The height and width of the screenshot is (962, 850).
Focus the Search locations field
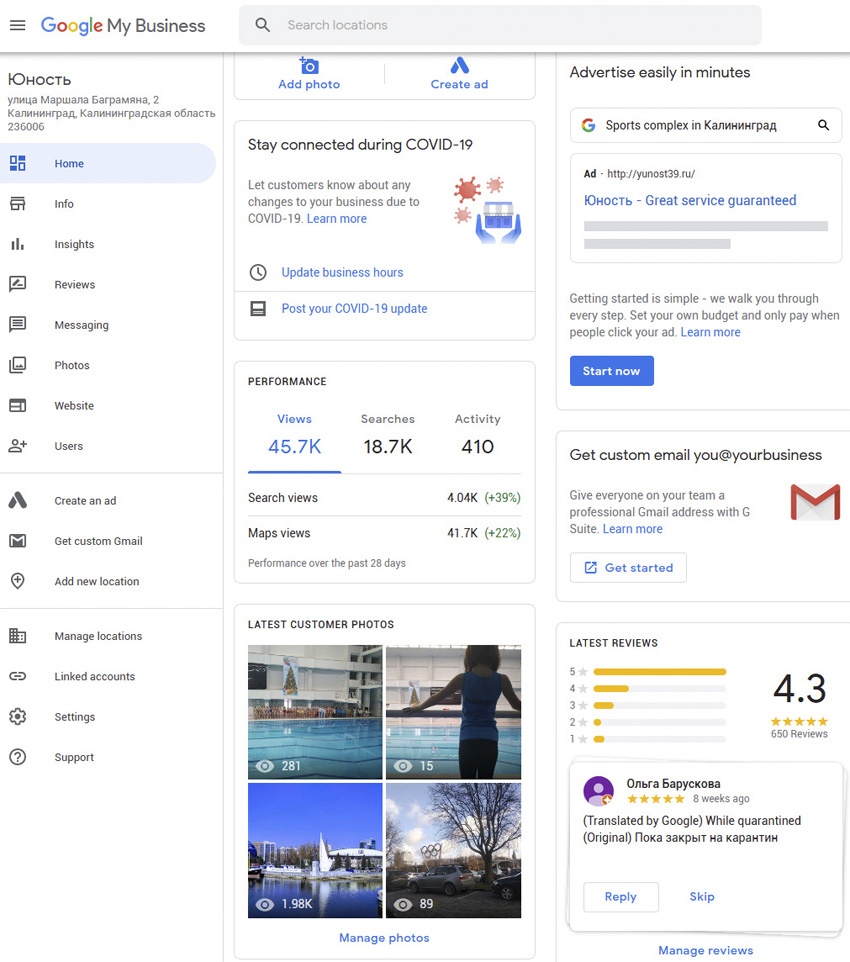coord(500,25)
